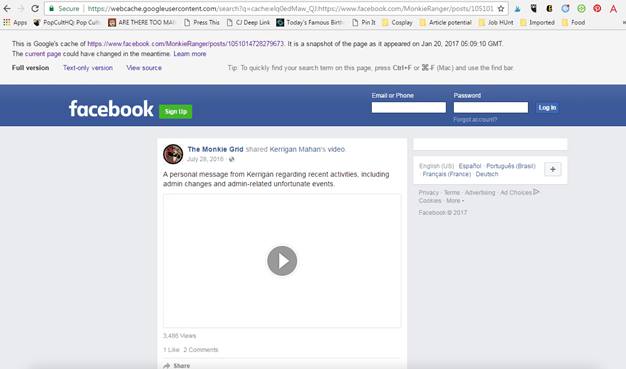Open the green circular checkmark extension icon
Image resolution: width=626 pixels, height=369 pixels.
(x=581, y=8)
